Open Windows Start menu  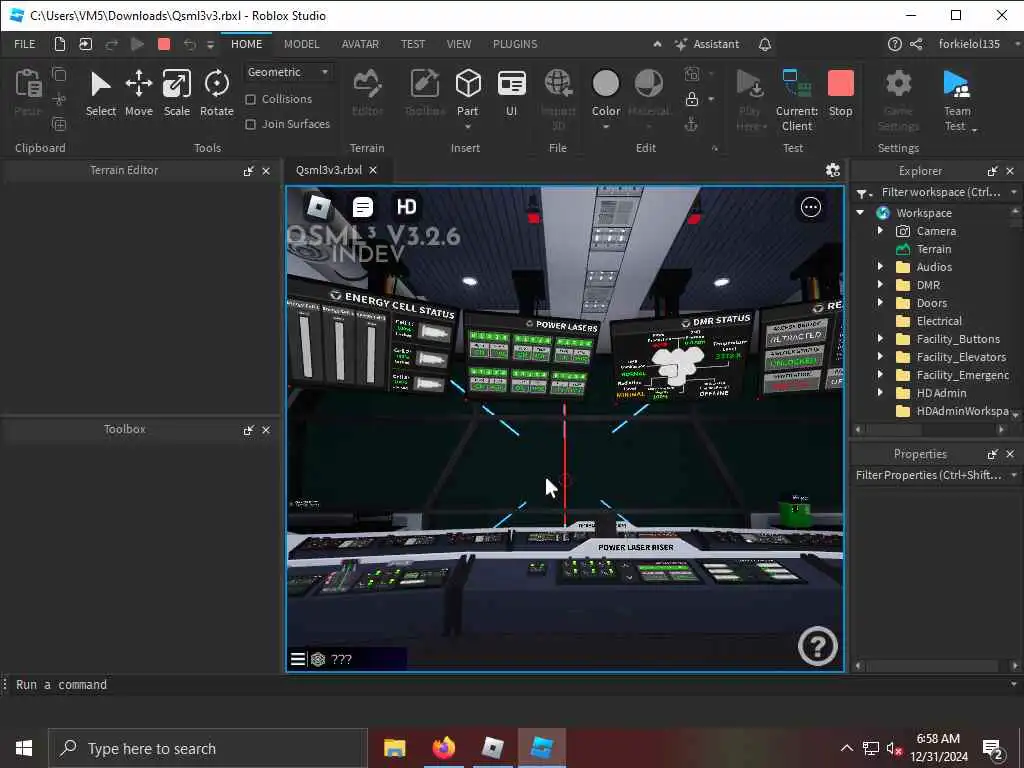click(x=24, y=748)
